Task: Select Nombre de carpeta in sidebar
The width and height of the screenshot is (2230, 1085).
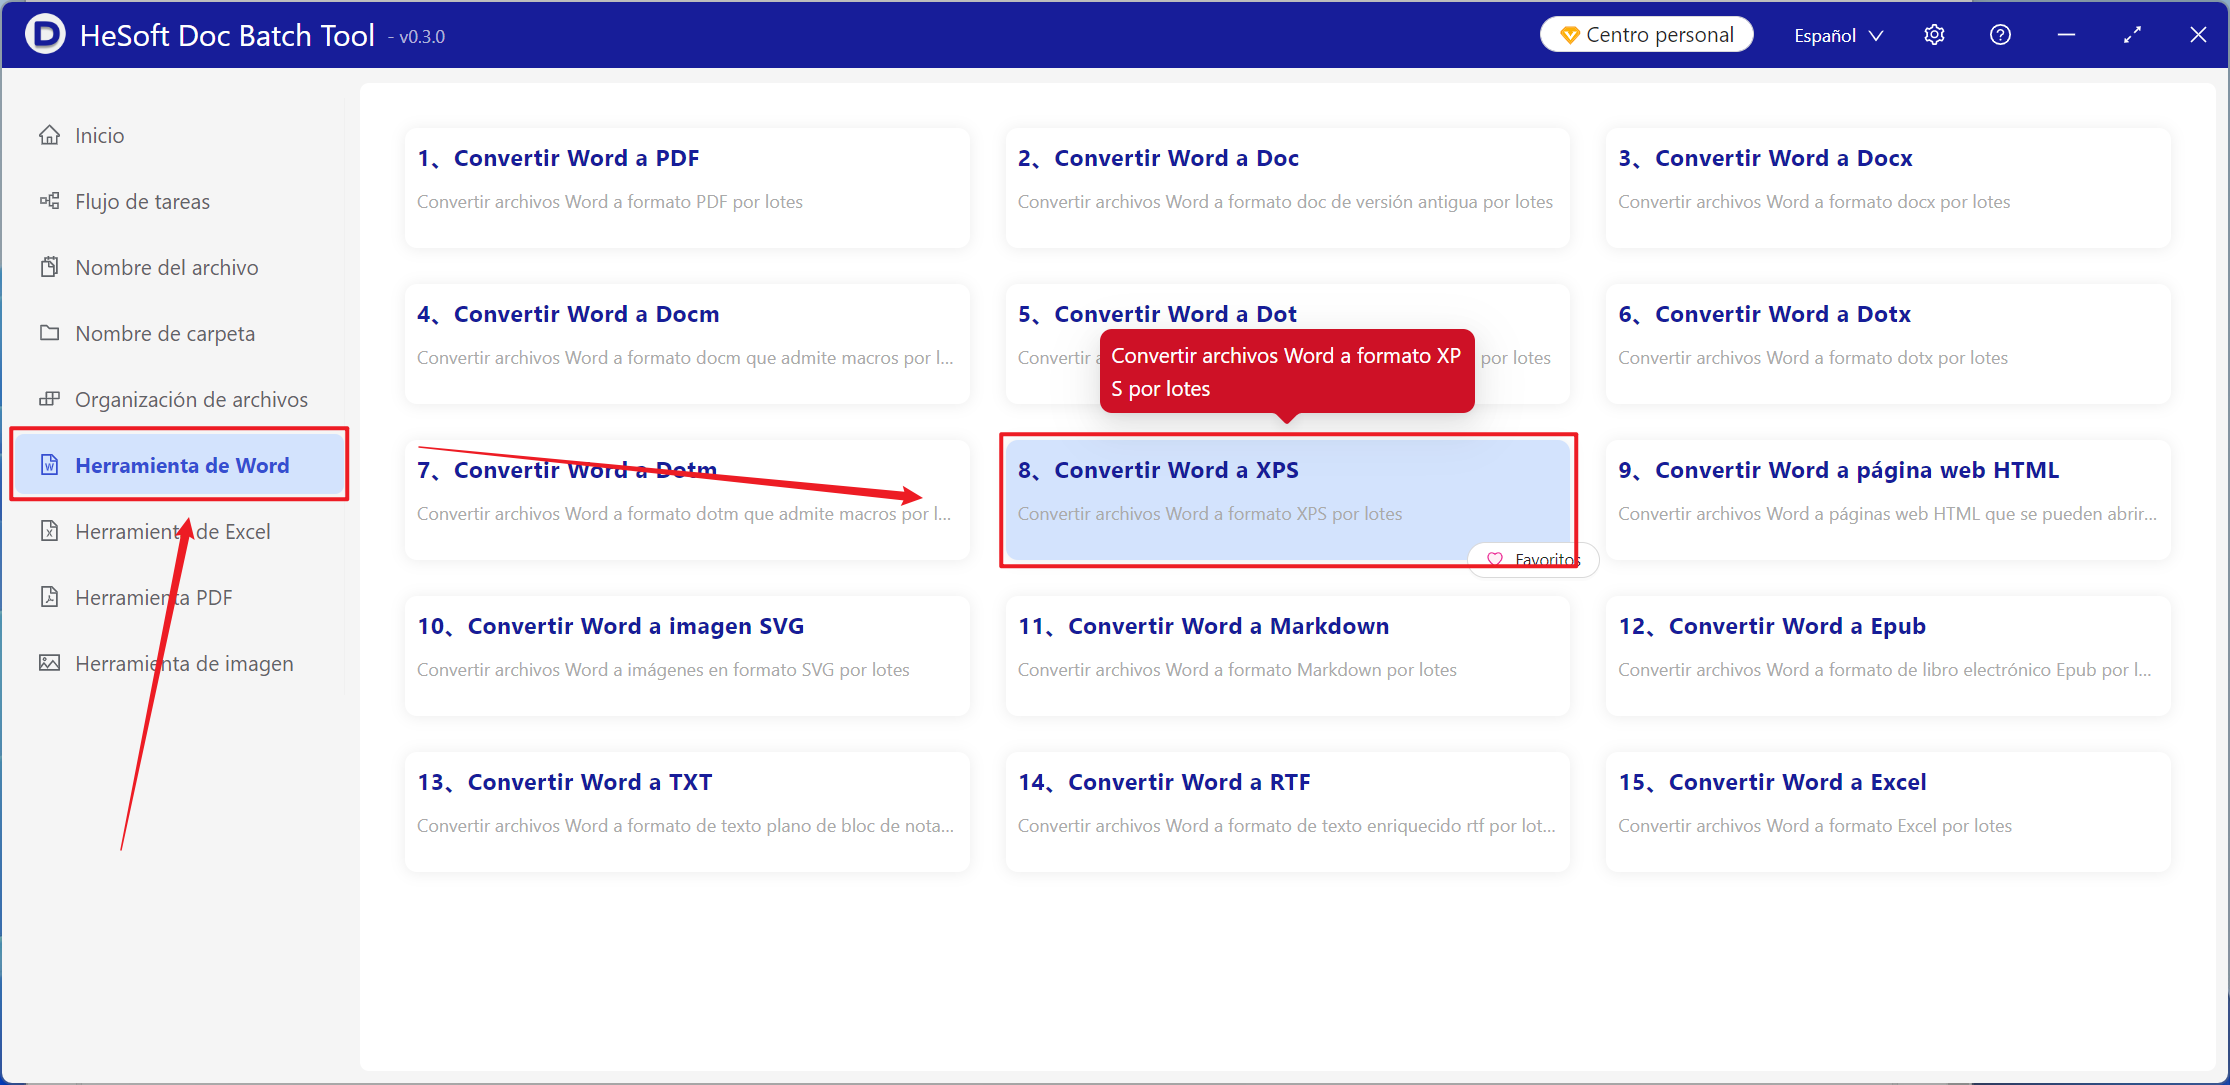Action: pos(179,333)
